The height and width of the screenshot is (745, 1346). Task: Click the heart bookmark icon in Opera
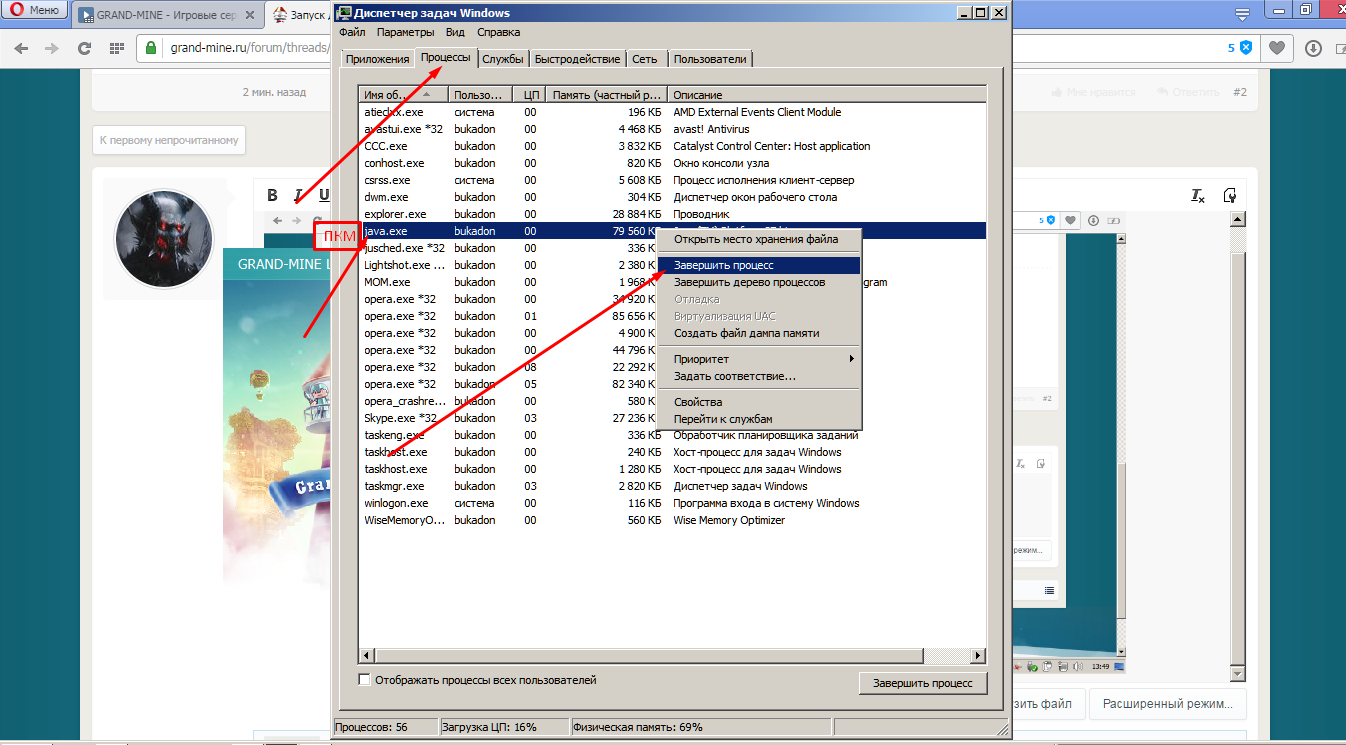[x=1277, y=48]
